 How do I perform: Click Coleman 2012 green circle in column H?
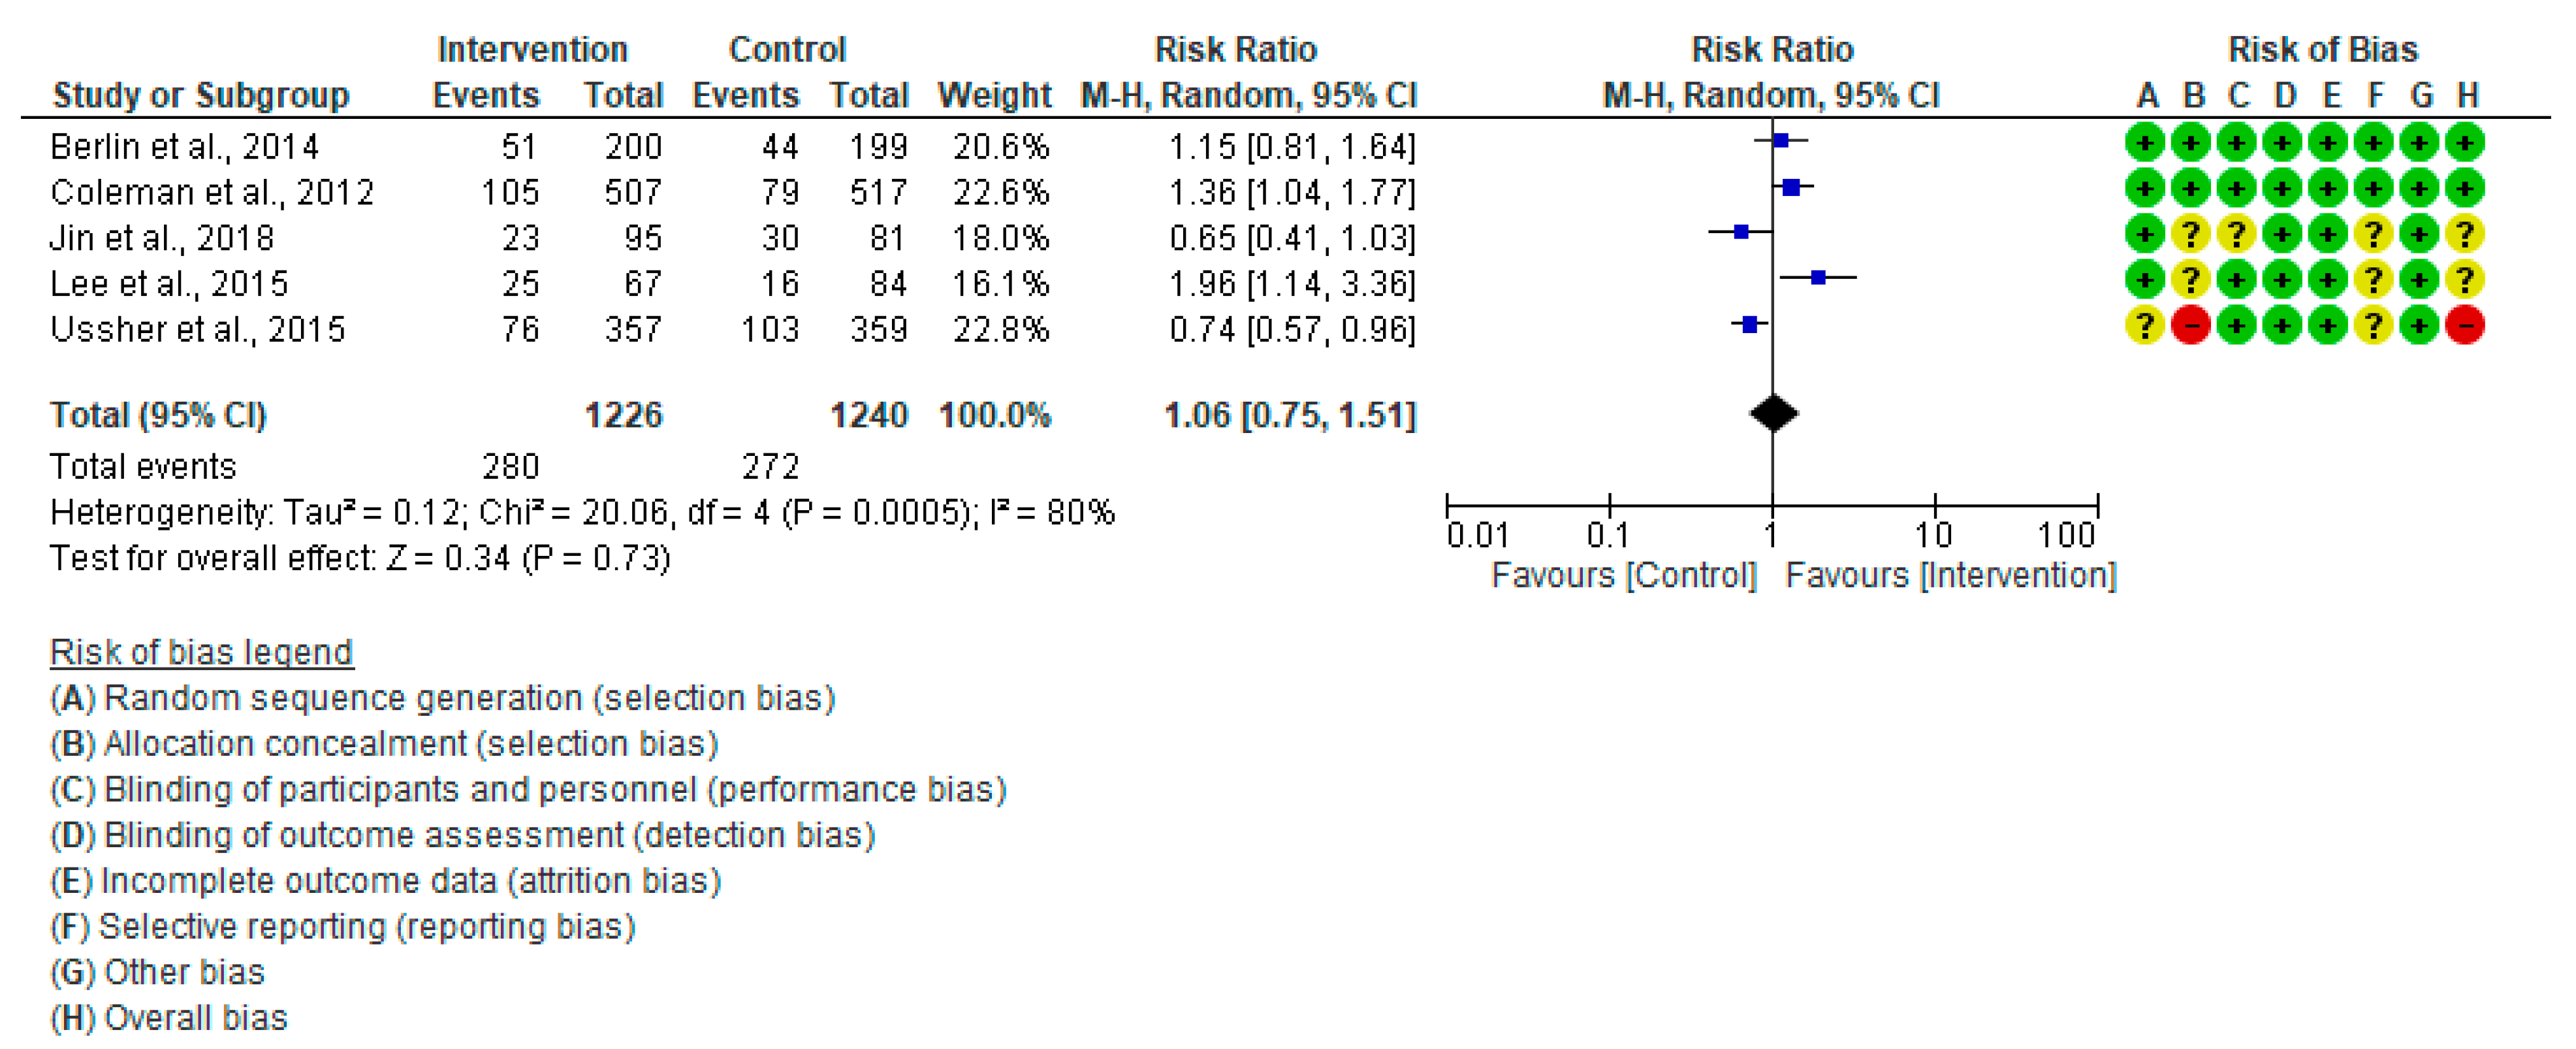point(2465,188)
